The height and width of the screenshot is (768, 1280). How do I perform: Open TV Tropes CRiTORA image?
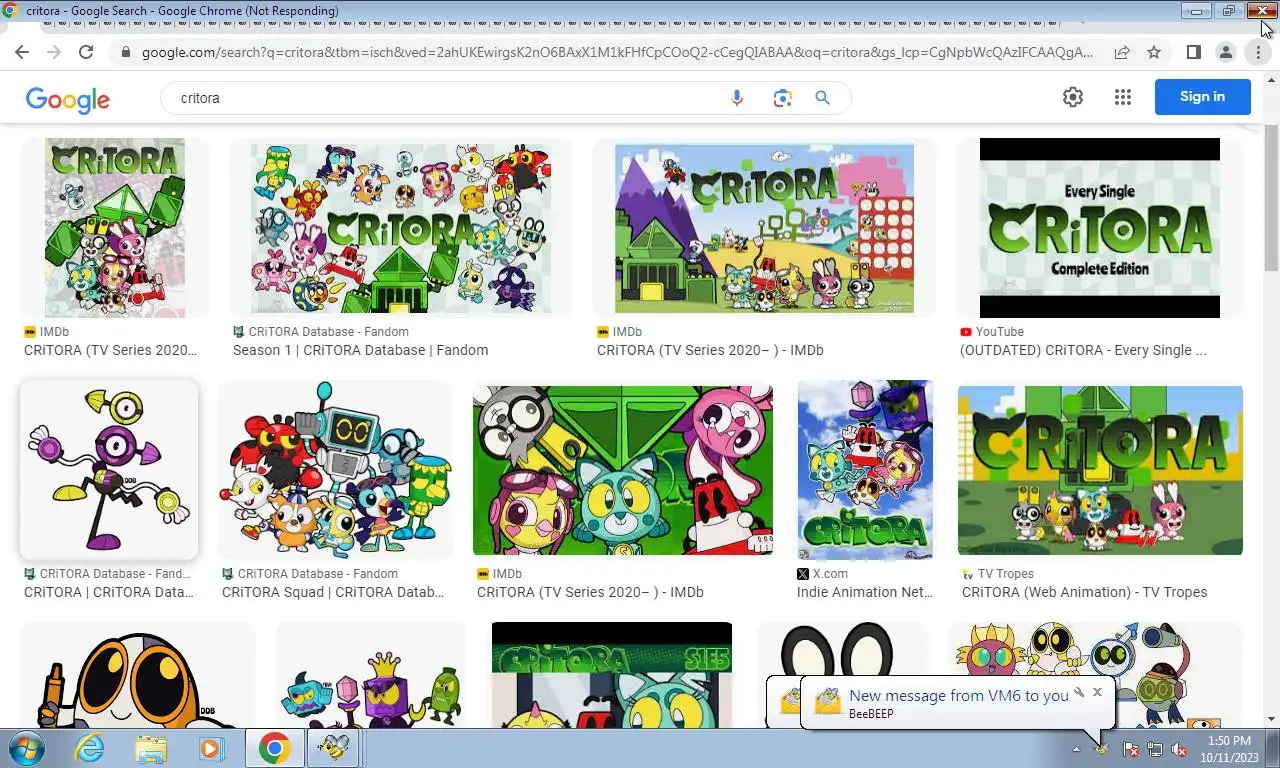click(x=1100, y=470)
